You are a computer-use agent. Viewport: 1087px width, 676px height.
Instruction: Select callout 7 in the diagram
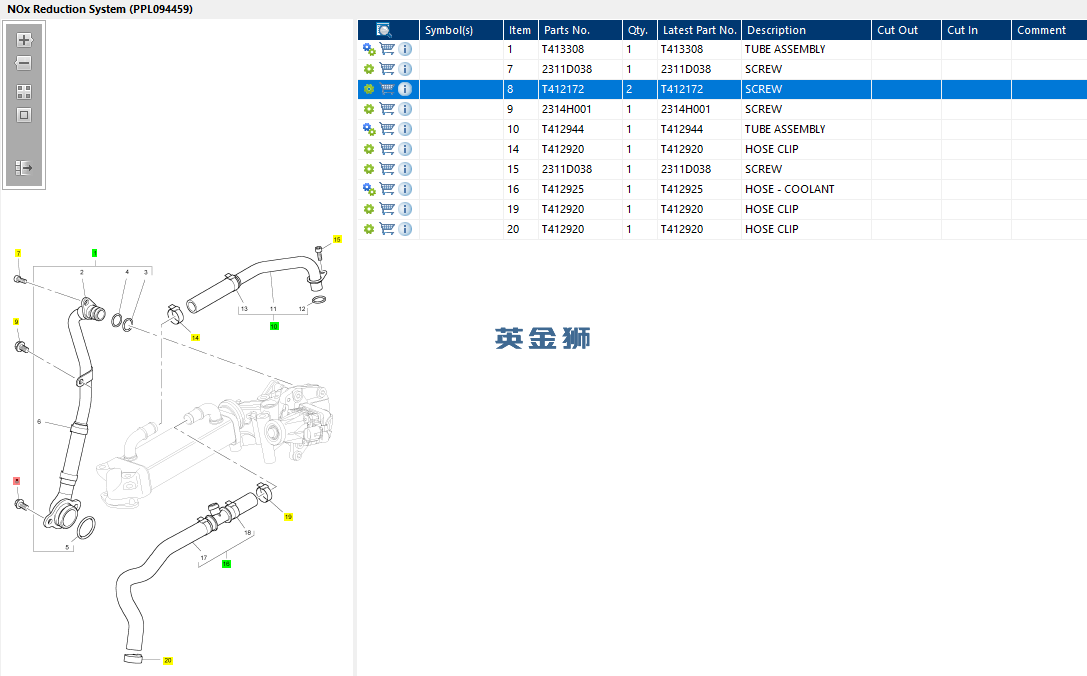pos(18,253)
